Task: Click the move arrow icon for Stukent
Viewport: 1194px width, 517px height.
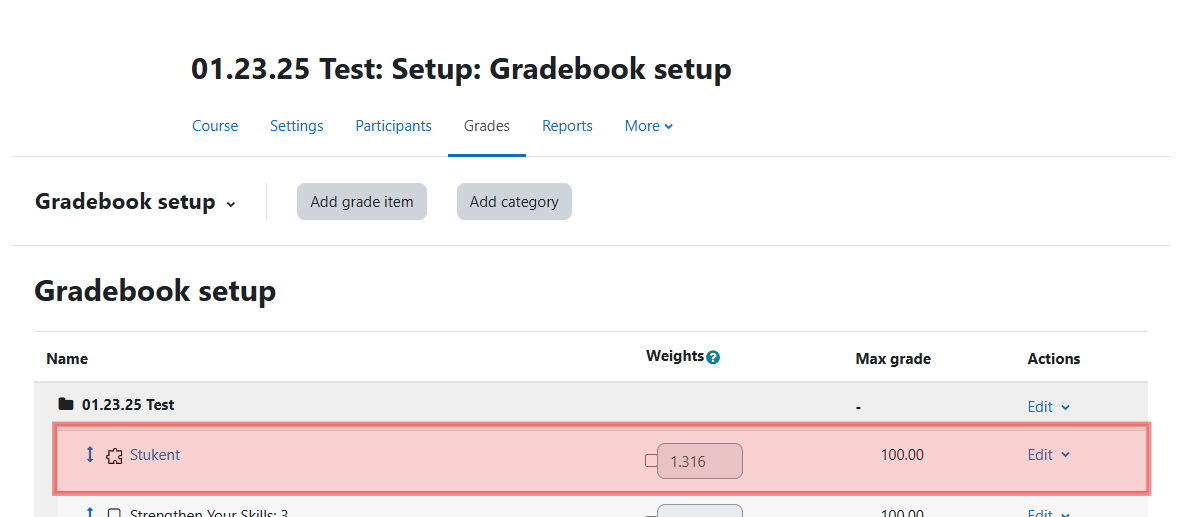Action: [x=89, y=455]
